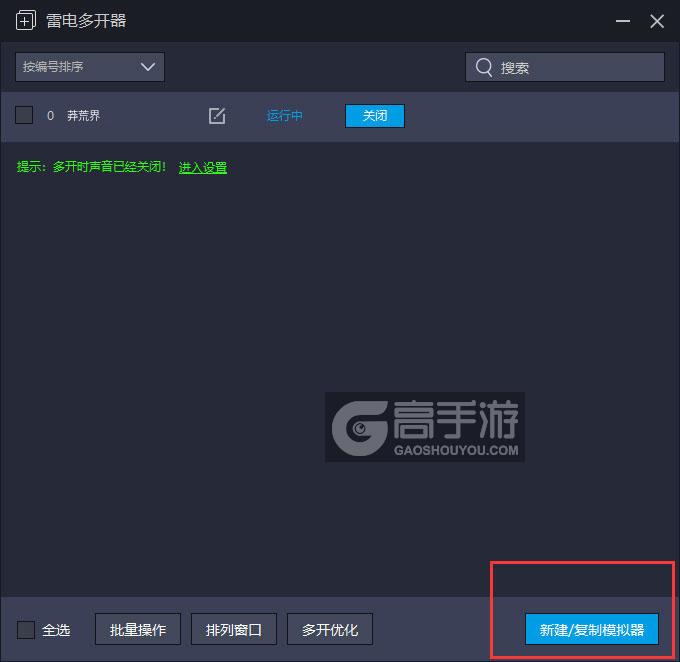Click the multi-instance logo icon in title bar
Screen dimensions: 680x662
26,20
